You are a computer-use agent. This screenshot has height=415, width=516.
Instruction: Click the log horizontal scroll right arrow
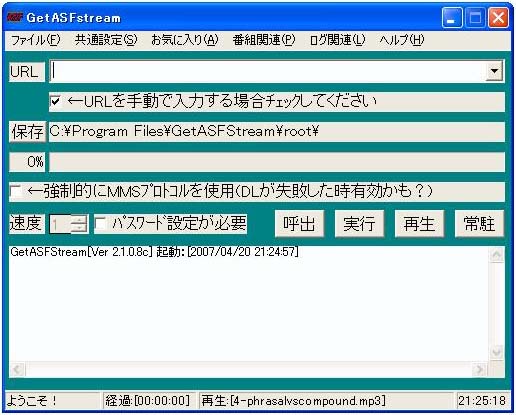coord(479,369)
